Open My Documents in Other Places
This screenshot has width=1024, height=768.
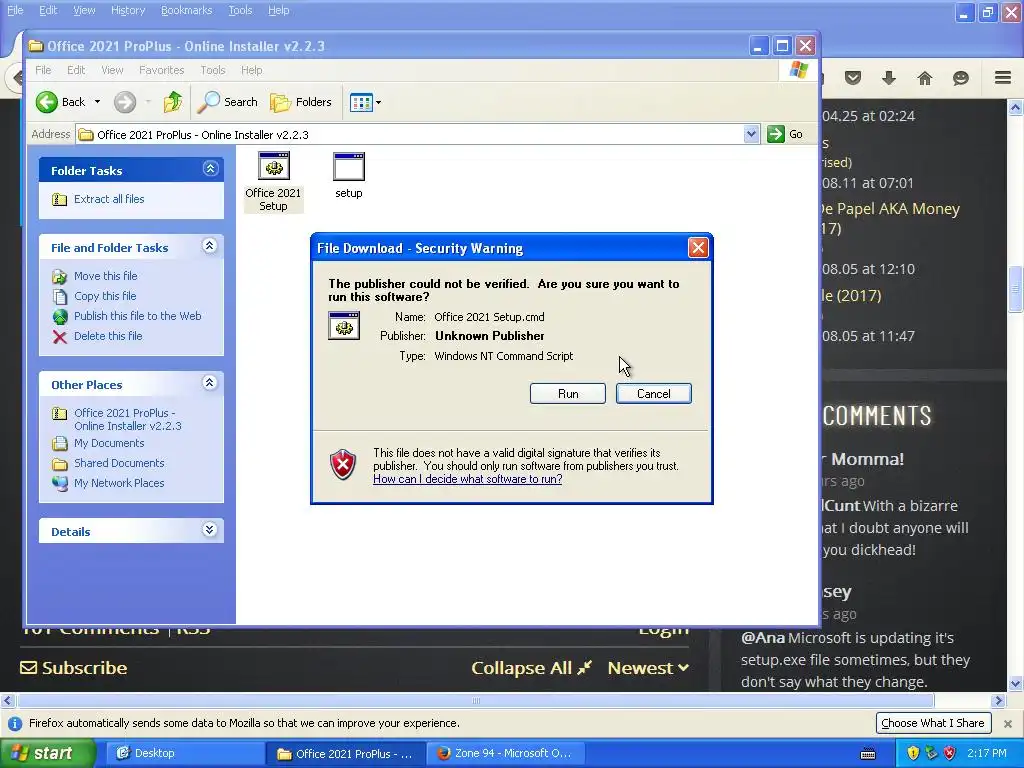(108, 443)
